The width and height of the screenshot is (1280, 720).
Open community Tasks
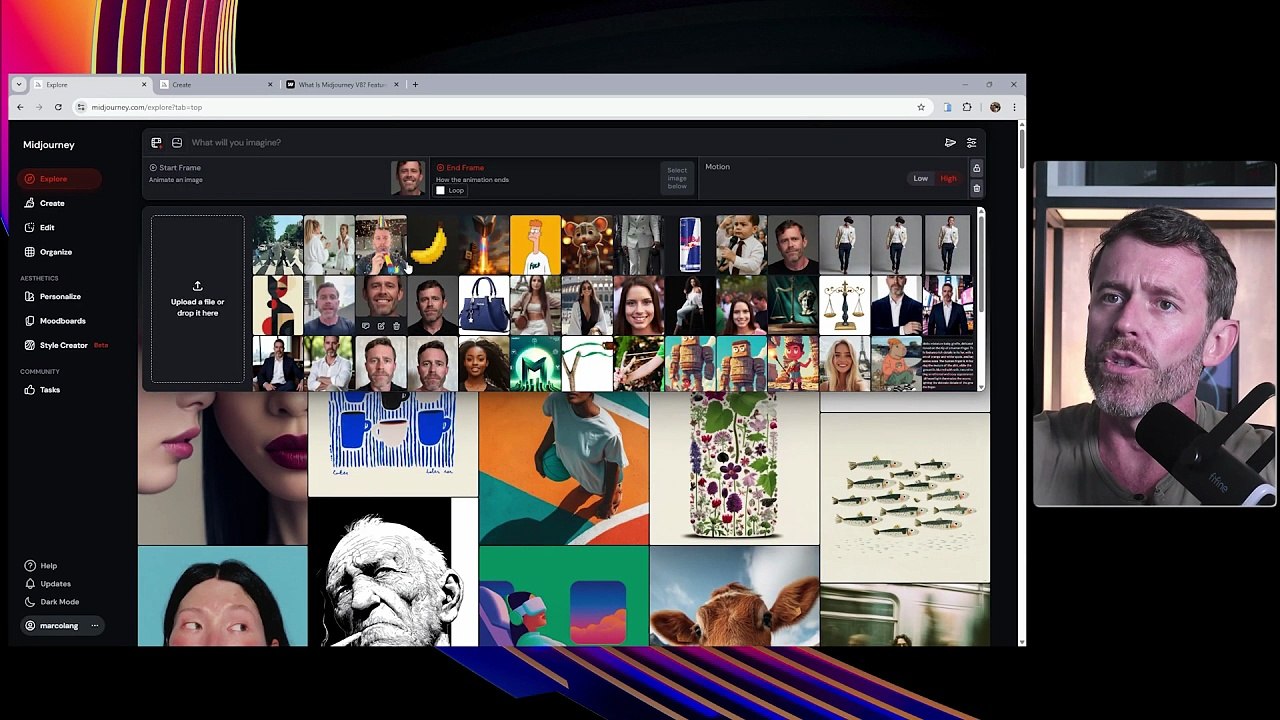43,390
